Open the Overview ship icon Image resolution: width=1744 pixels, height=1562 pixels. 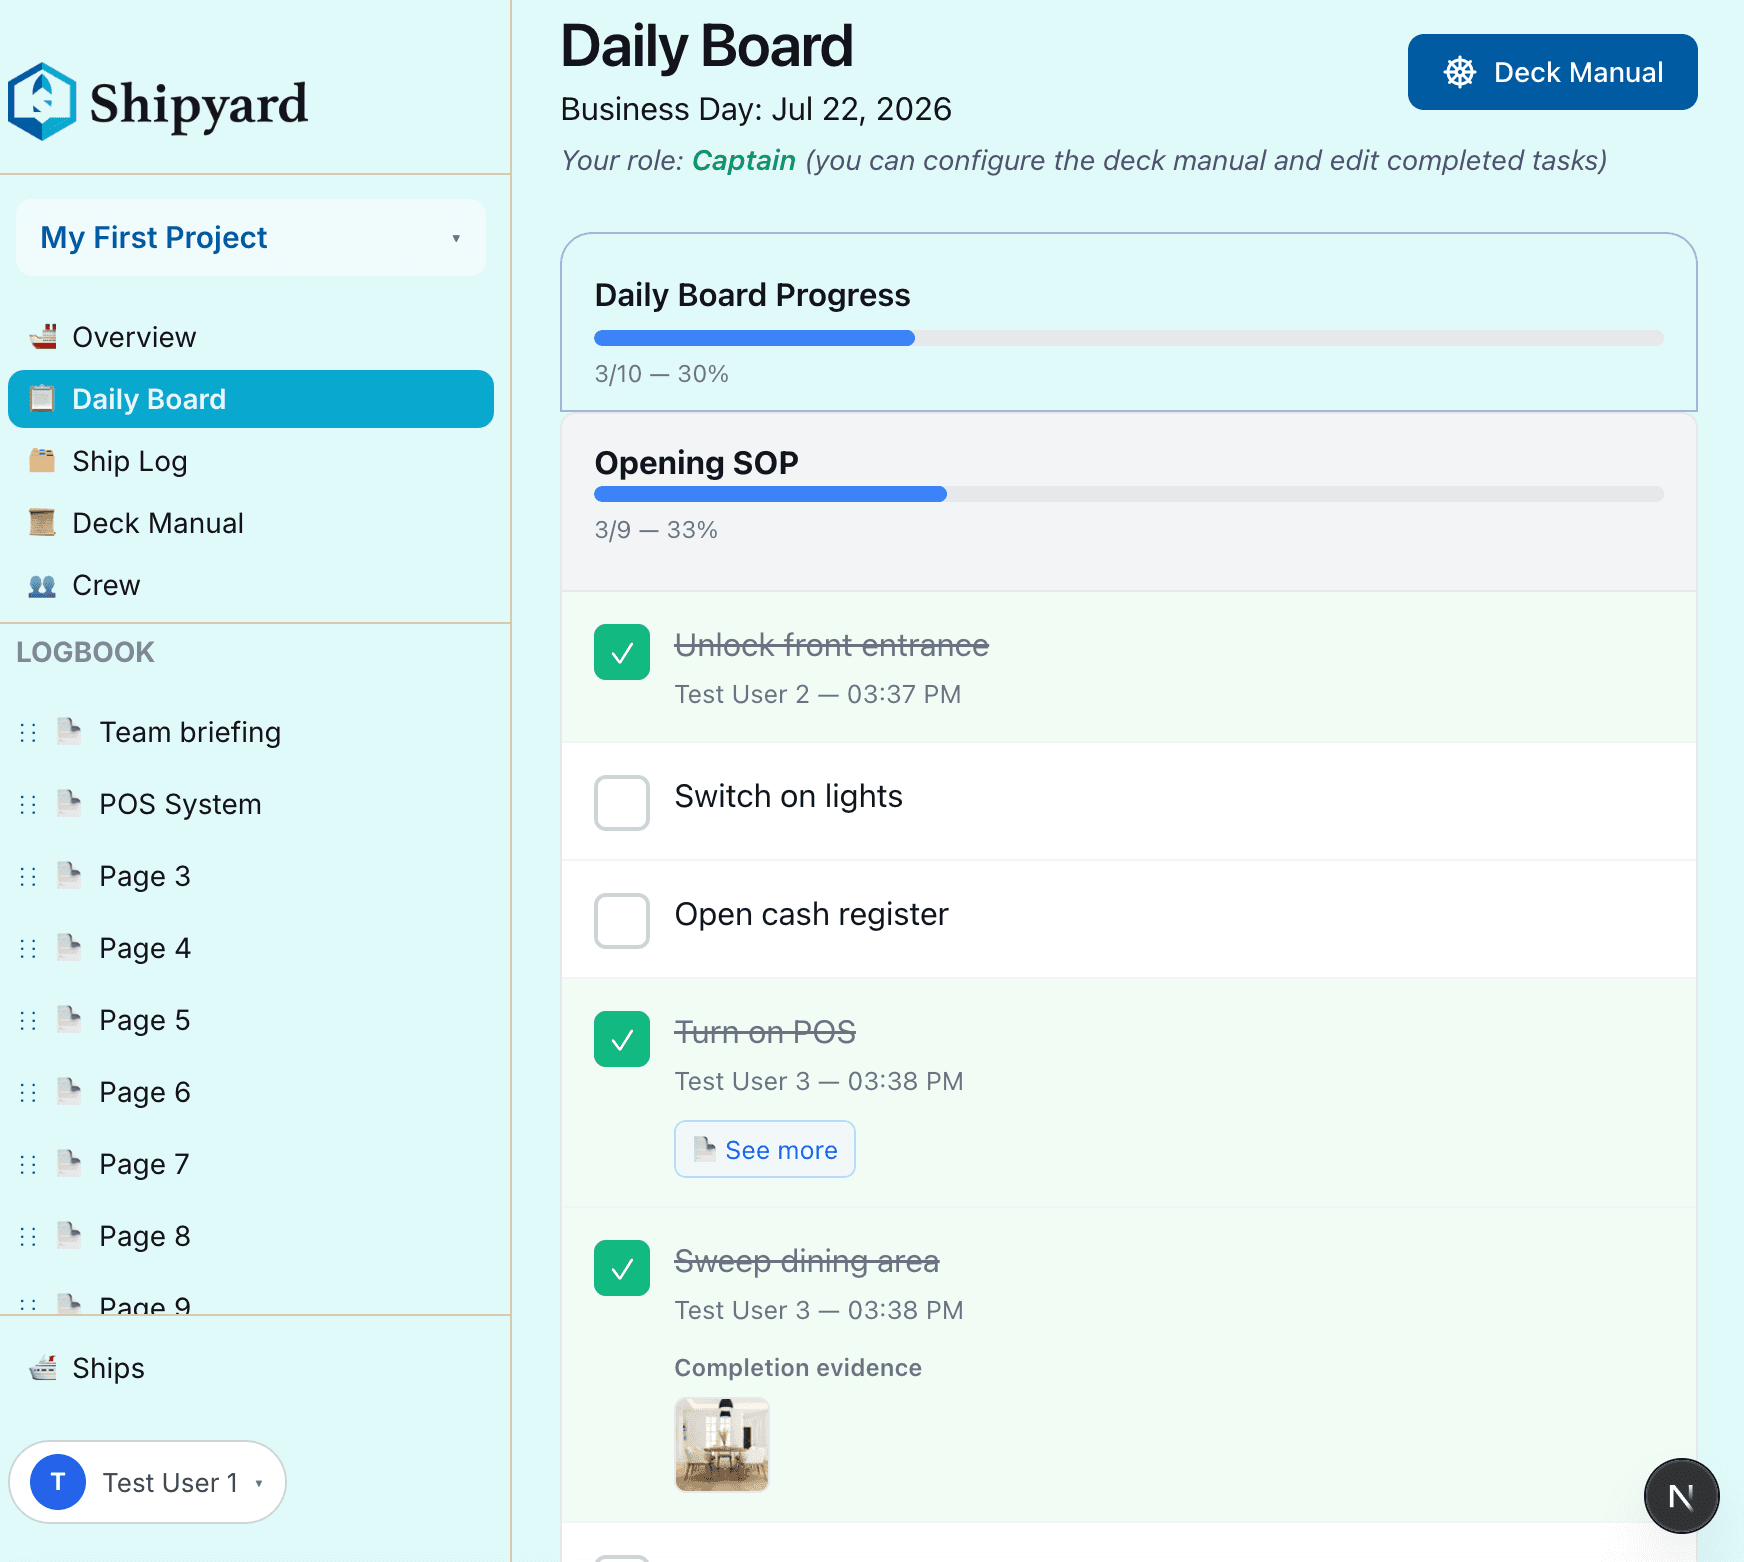[x=43, y=337]
